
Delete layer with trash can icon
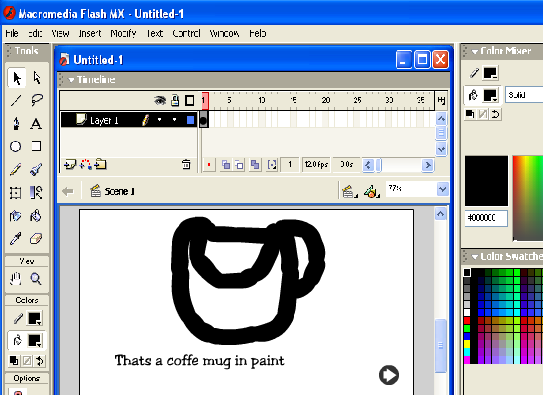click(186, 164)
